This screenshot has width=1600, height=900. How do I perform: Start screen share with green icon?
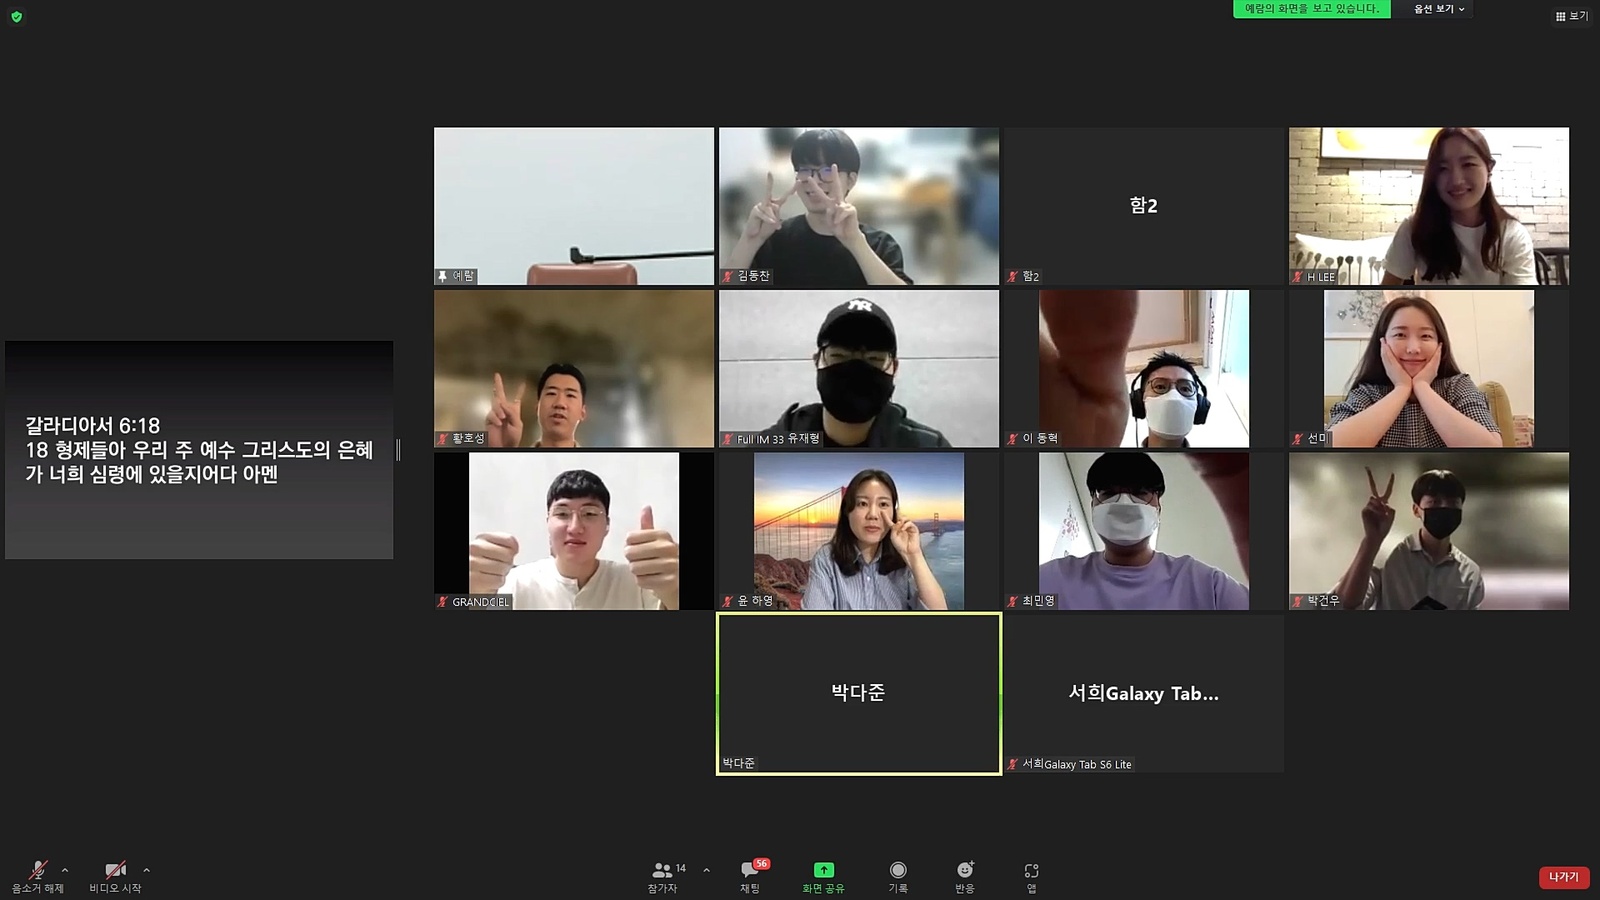823,871
